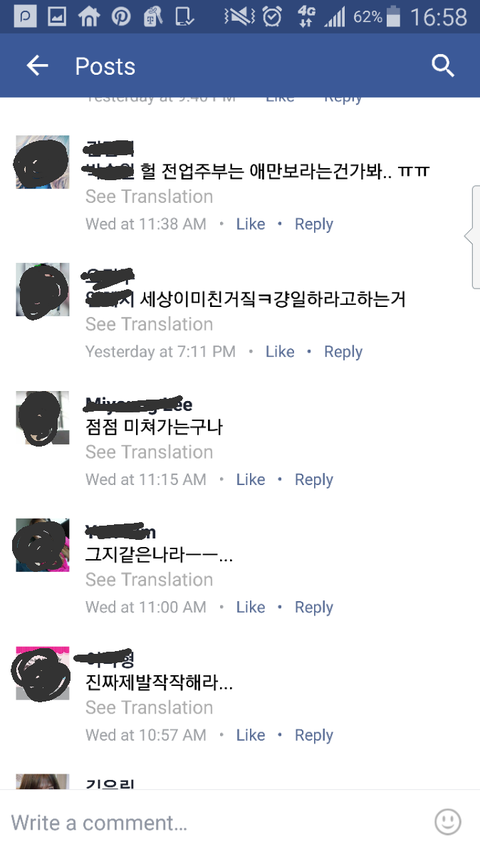
Task: See Translation for the 진짜제발작작해라 comment
Action: pos(149,707)
